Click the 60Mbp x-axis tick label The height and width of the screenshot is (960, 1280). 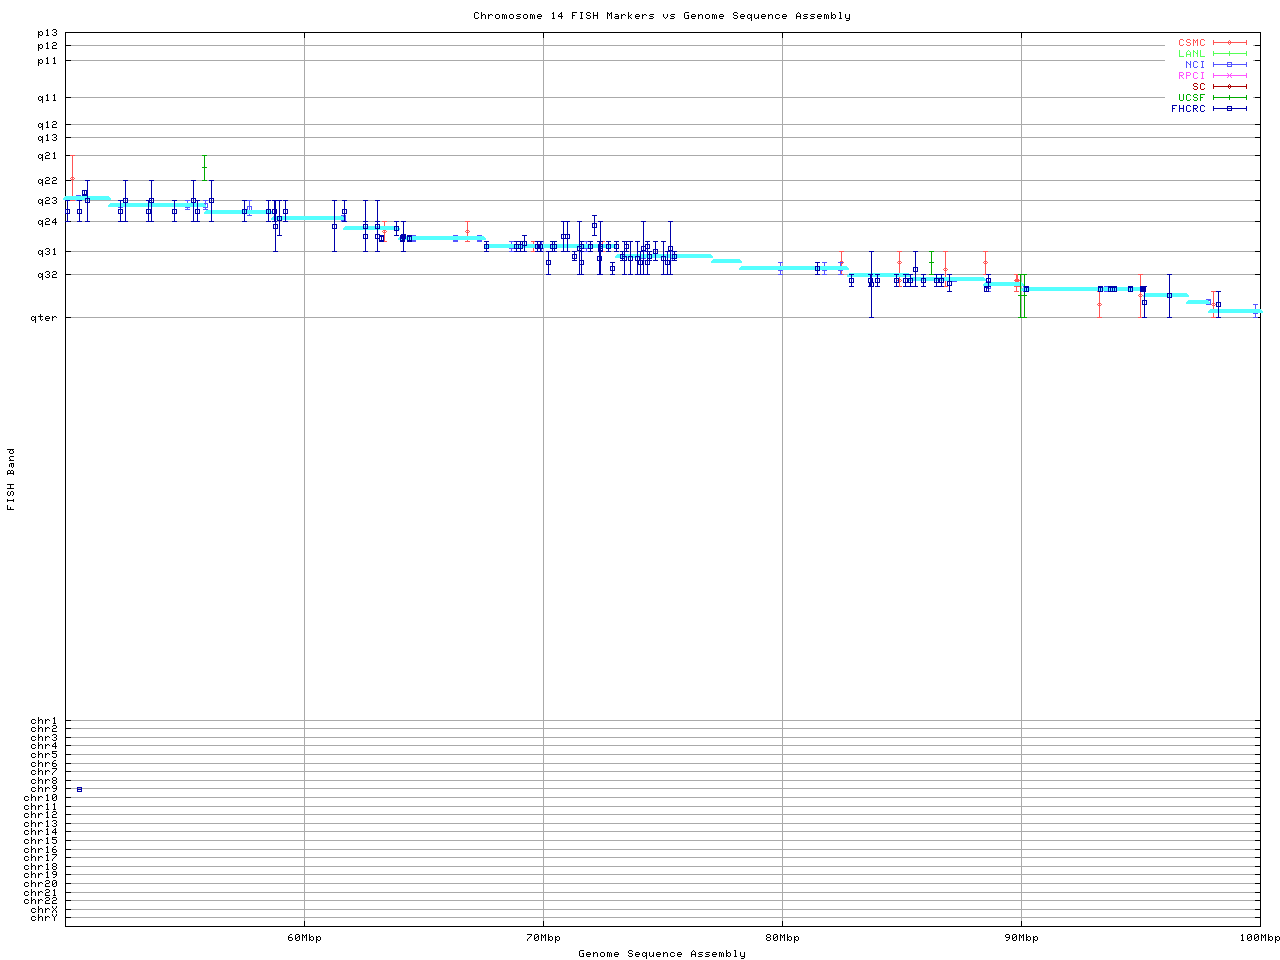pos(304,938)
